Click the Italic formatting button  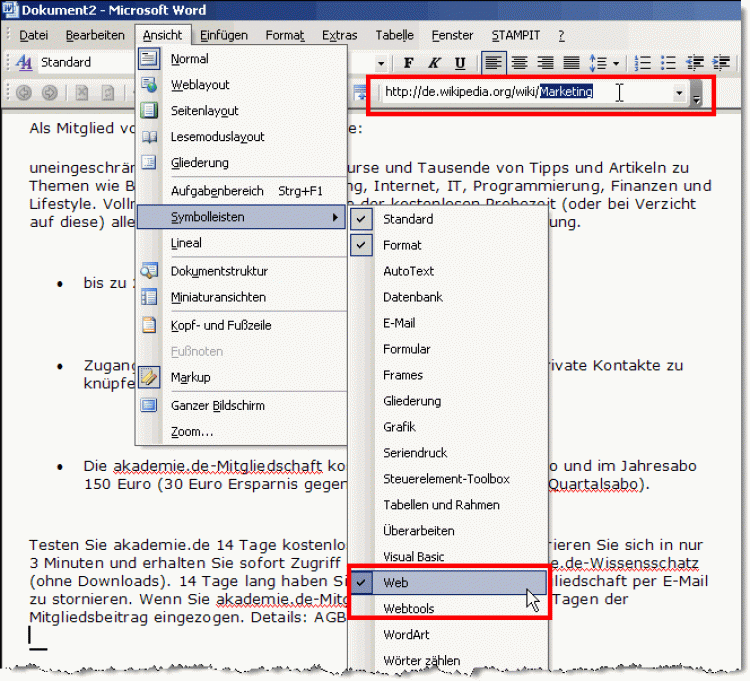[434, 63]
